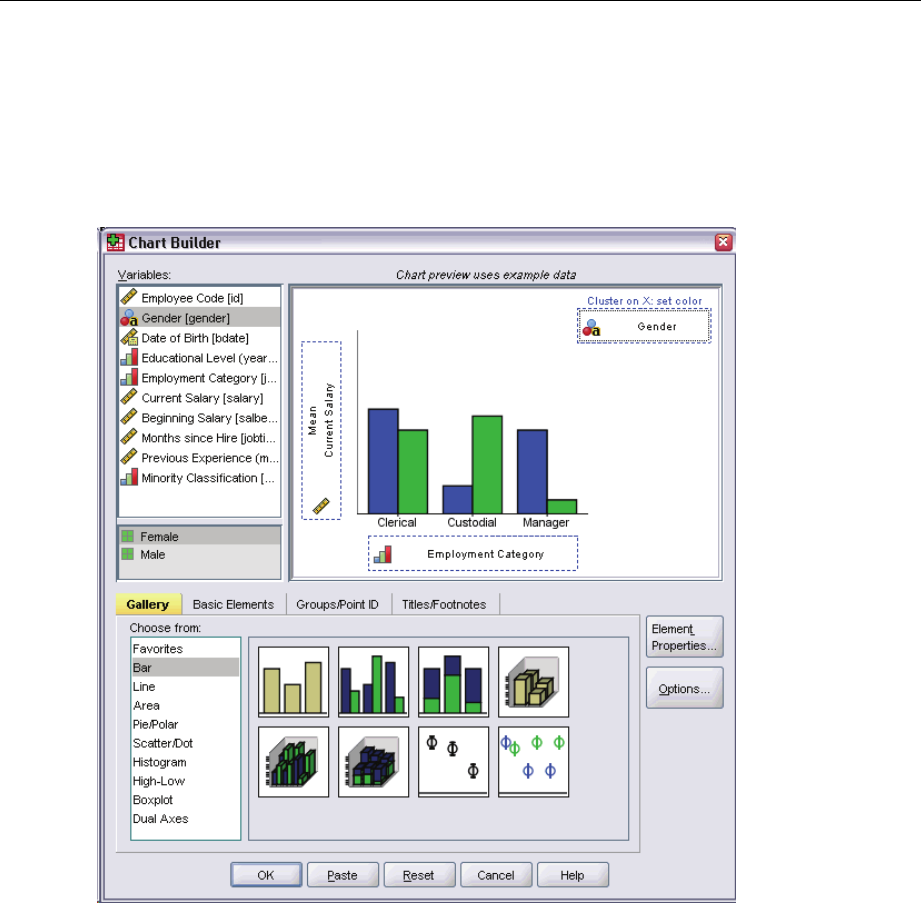Click the Mean Current Salary Y-axis drop zone
The image size is (921, 903).
pos(321,430)
